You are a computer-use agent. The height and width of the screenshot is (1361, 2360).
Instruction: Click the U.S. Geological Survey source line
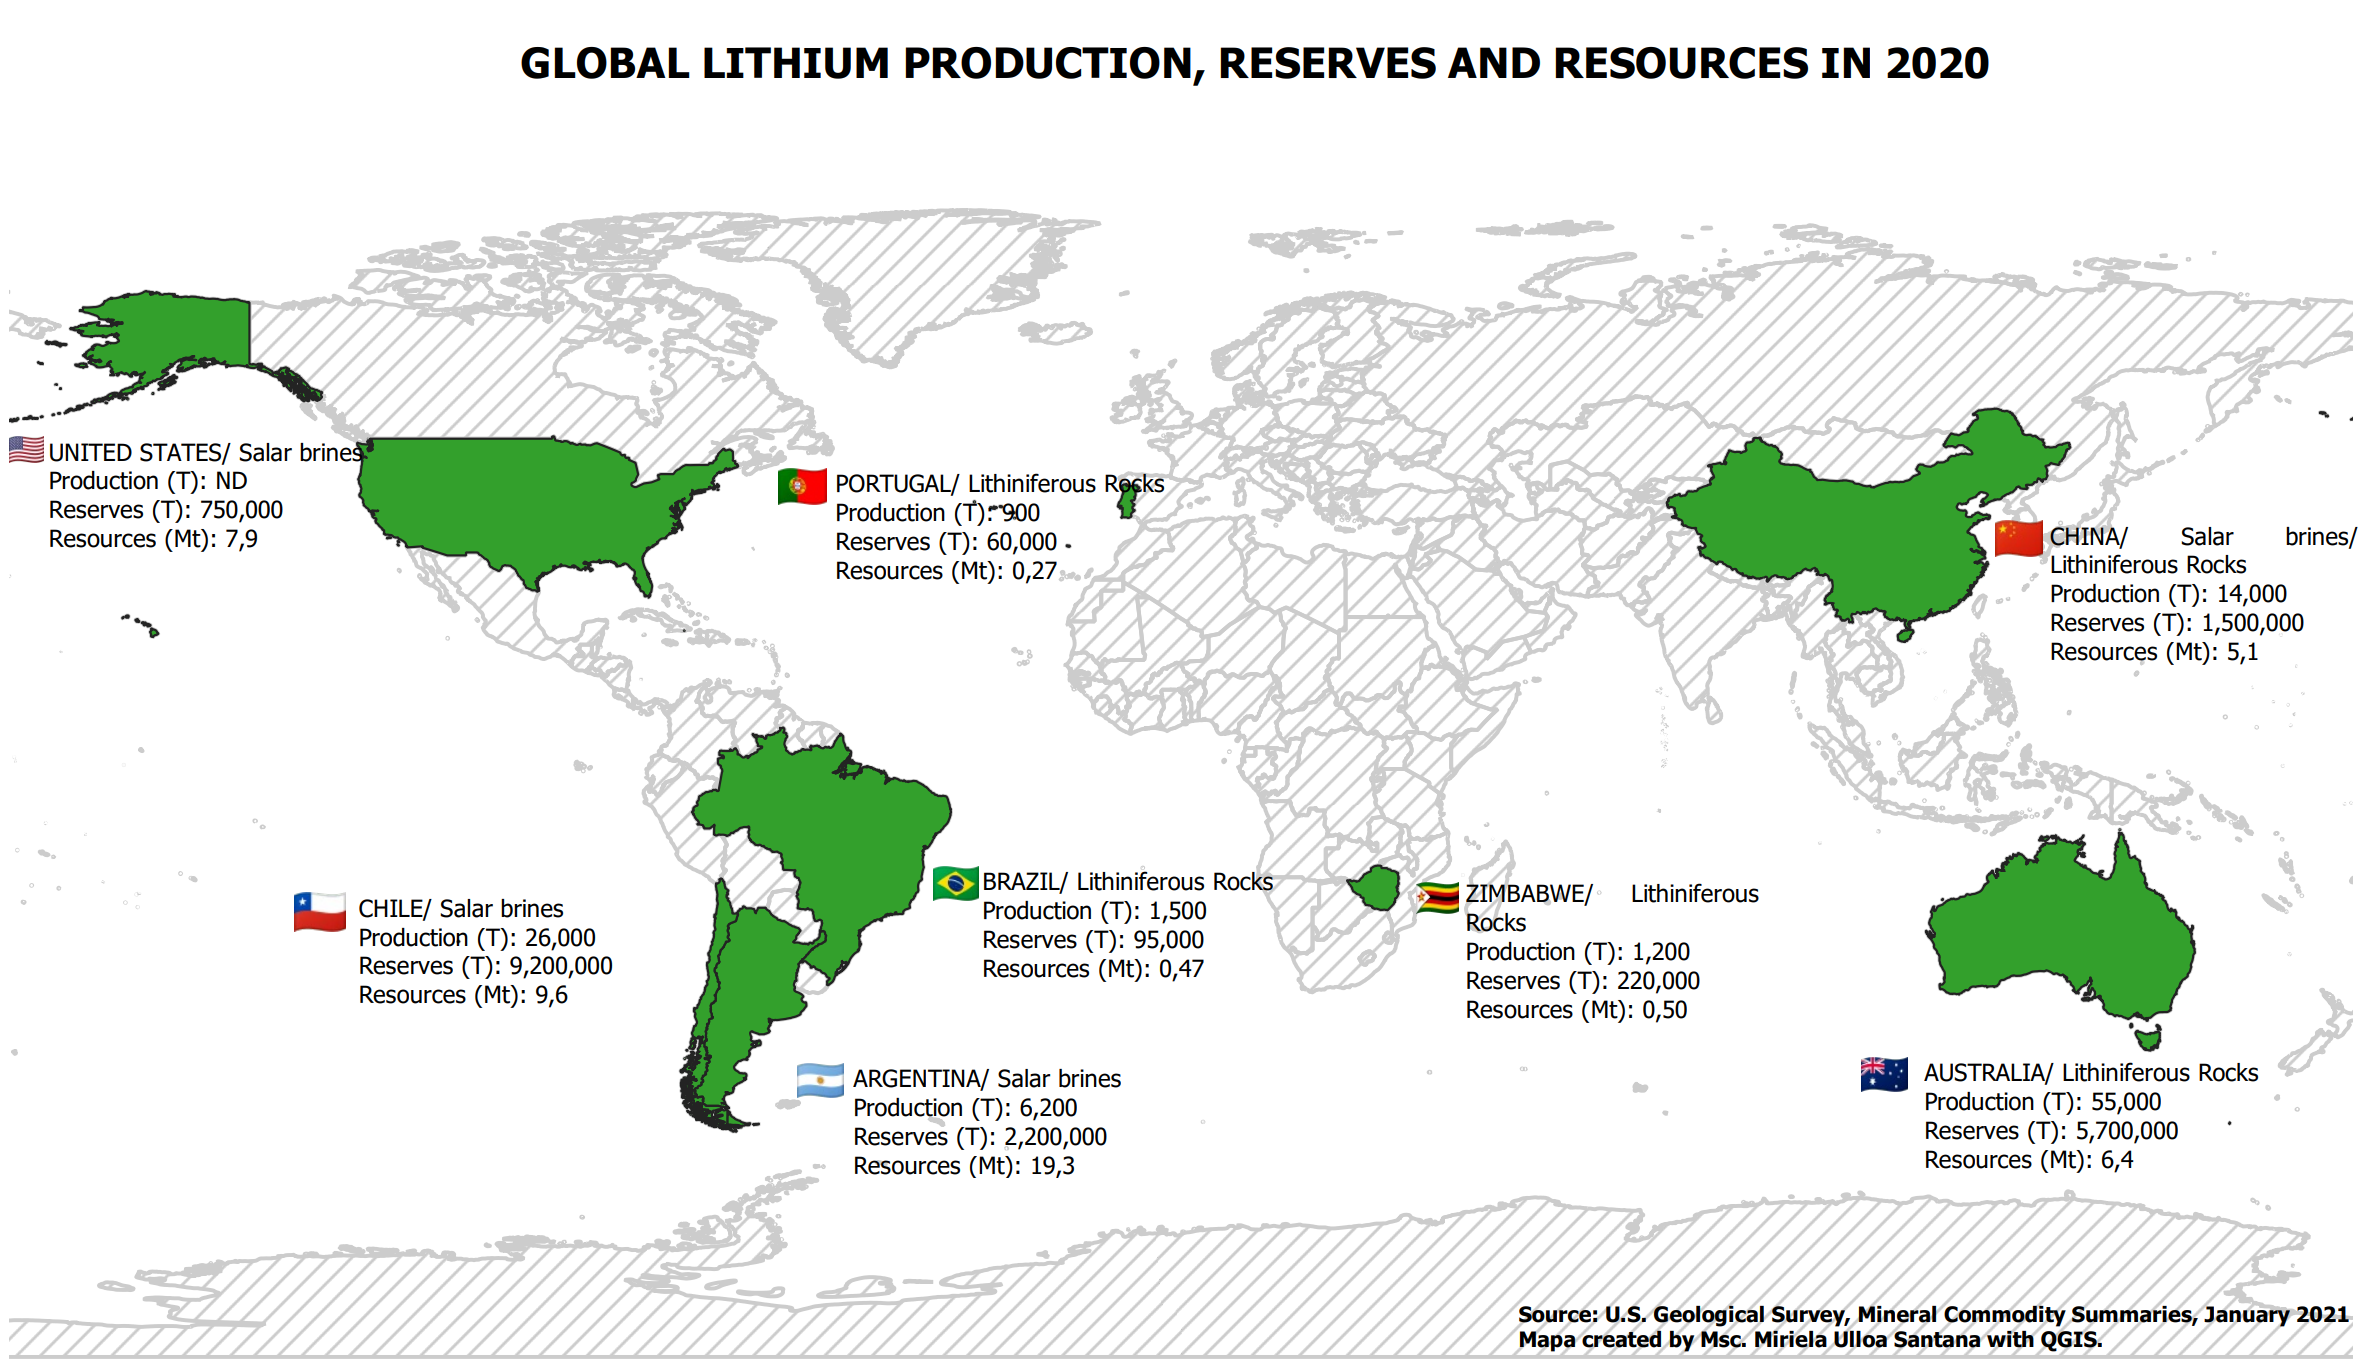[1933, 1315]
